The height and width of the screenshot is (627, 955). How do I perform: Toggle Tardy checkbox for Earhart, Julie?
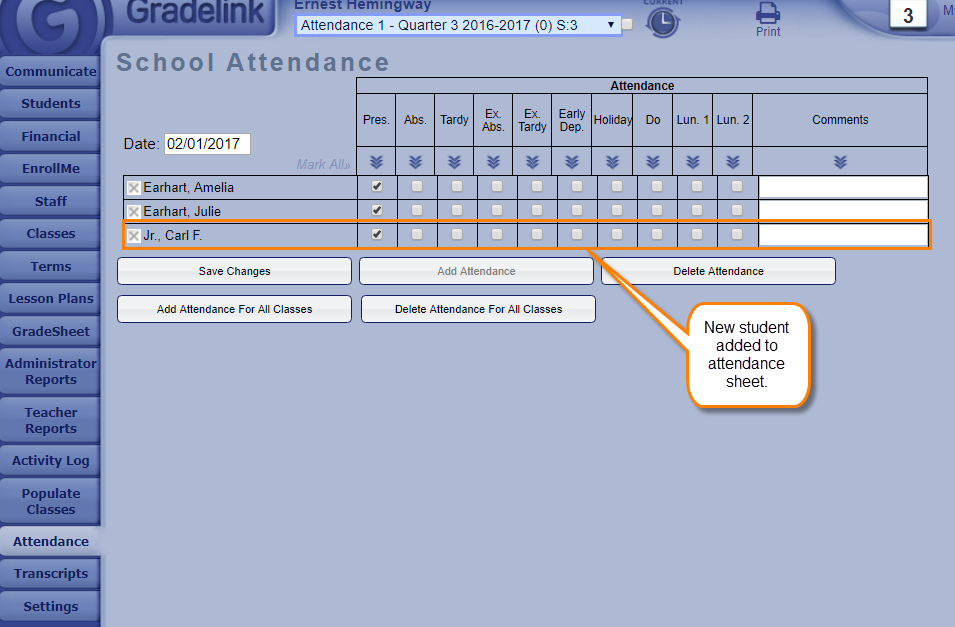coord(457,210)
